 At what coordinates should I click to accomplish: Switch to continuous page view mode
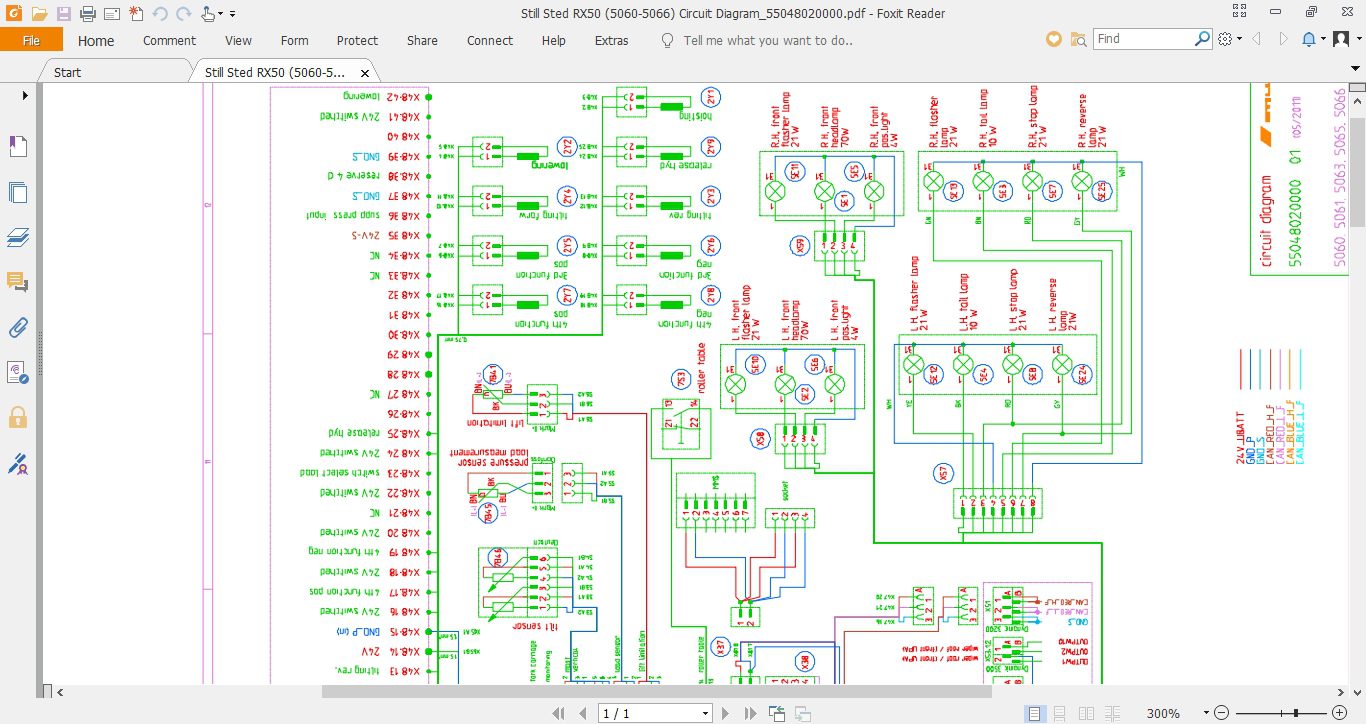[x=1057, y=713]
